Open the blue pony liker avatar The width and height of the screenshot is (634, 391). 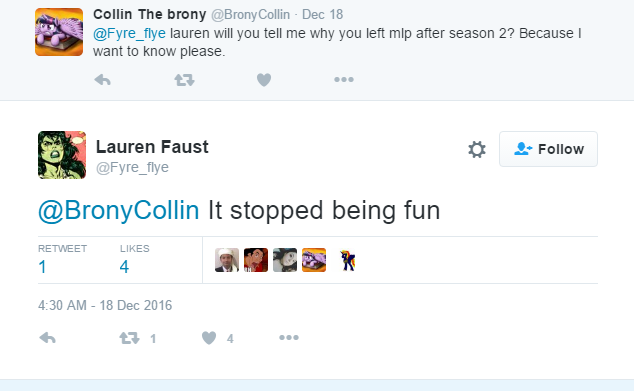(x=348, y=260)
